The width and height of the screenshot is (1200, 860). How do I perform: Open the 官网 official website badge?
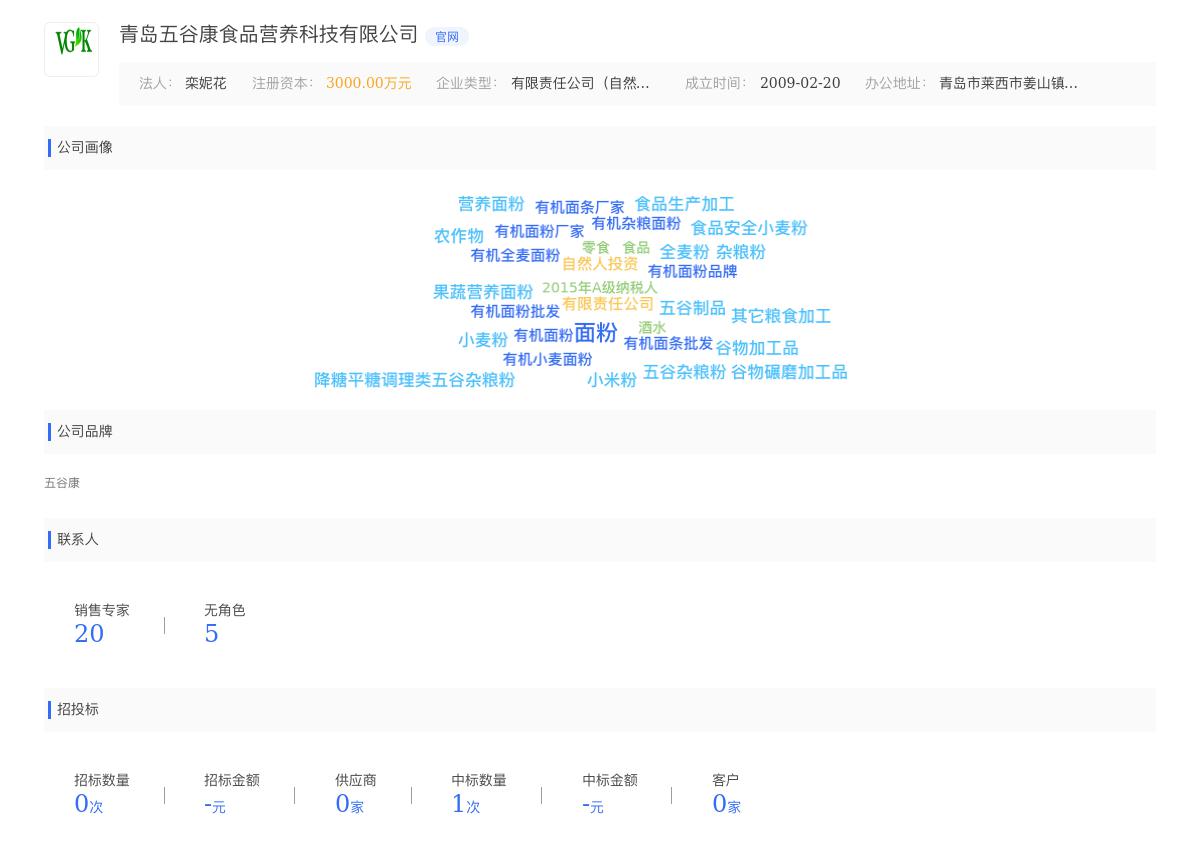click(x=447, y=37)
